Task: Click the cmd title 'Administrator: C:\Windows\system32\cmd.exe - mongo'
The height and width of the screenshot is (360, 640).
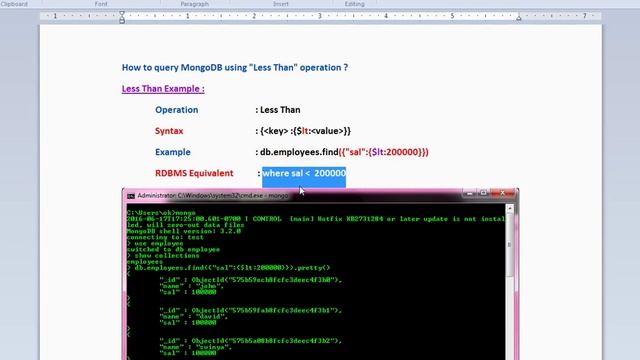Action: (213, 196)
